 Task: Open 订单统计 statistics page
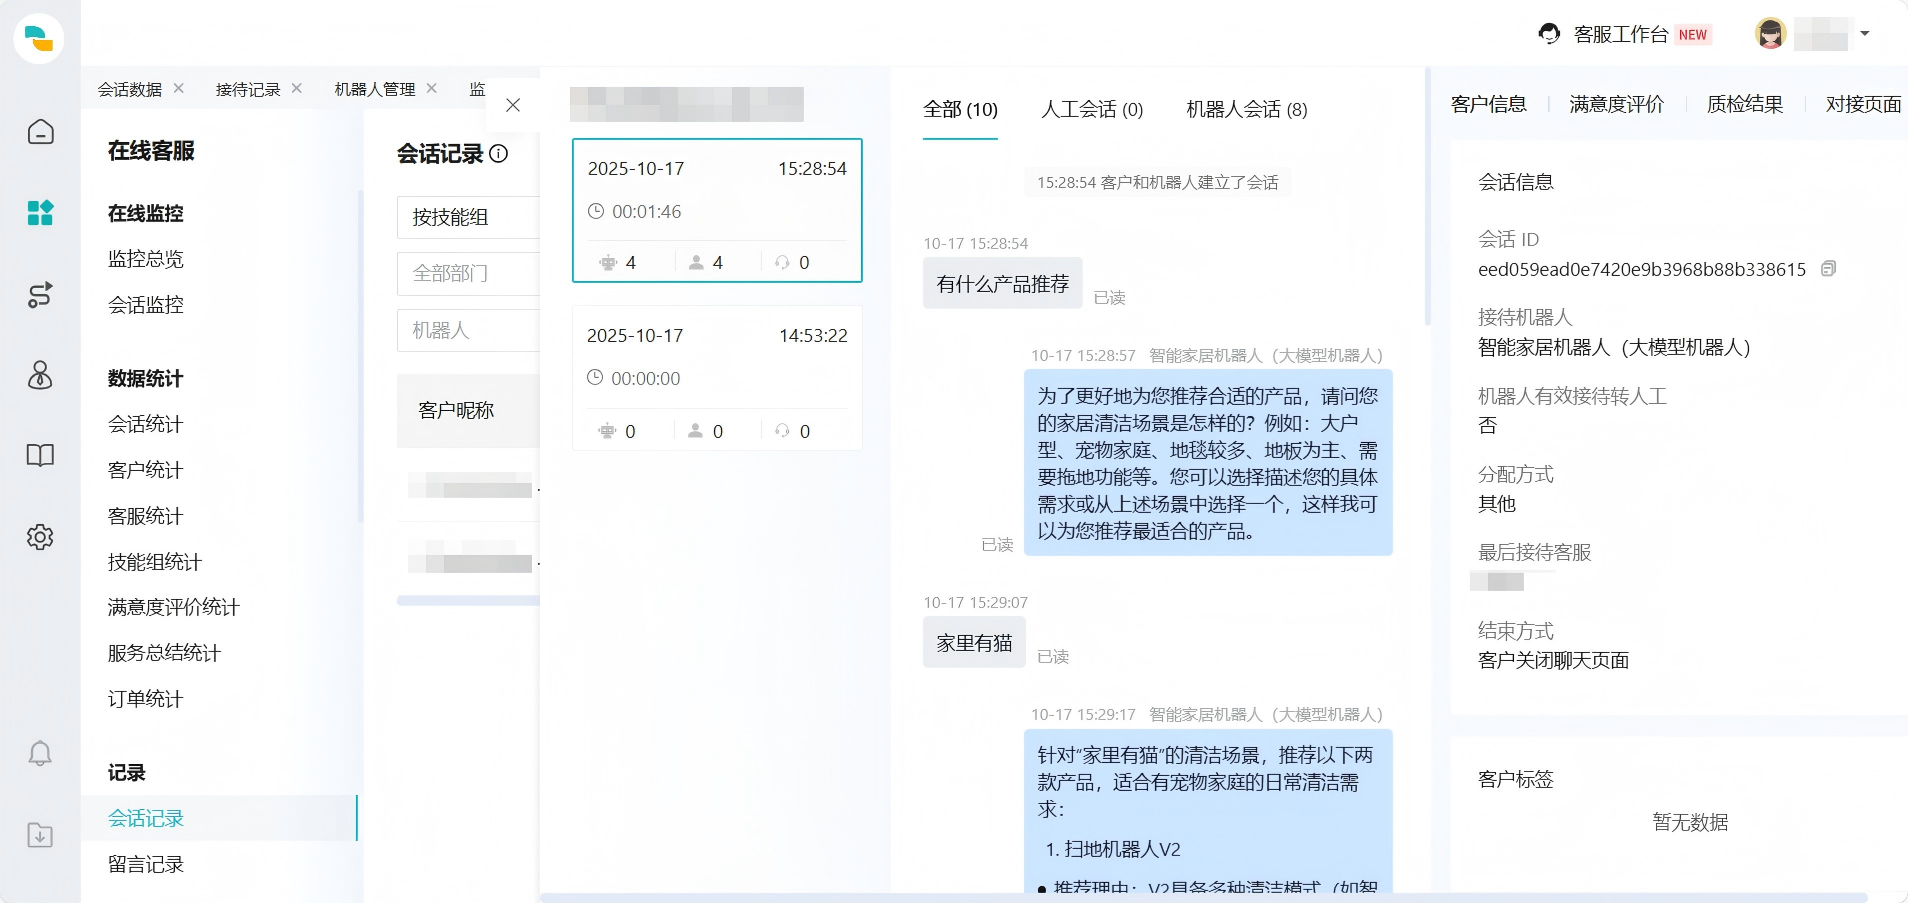point(144,699)
